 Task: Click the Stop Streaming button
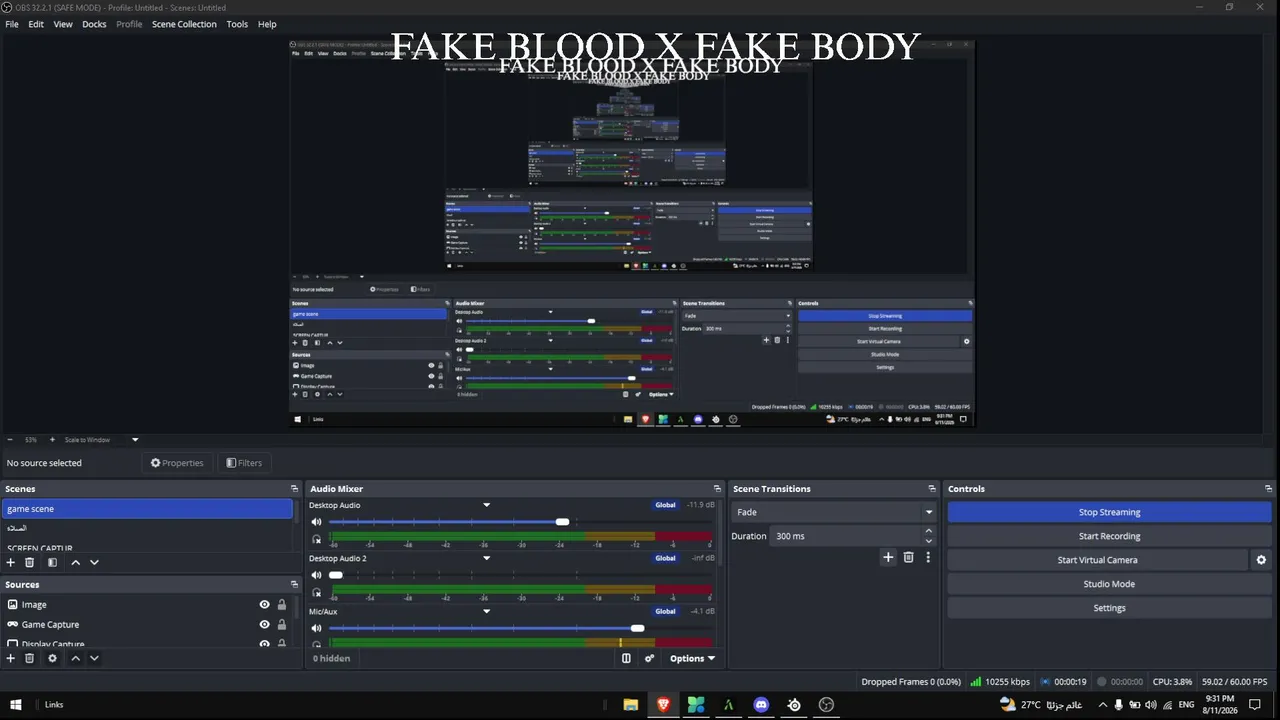(1109, 512)
